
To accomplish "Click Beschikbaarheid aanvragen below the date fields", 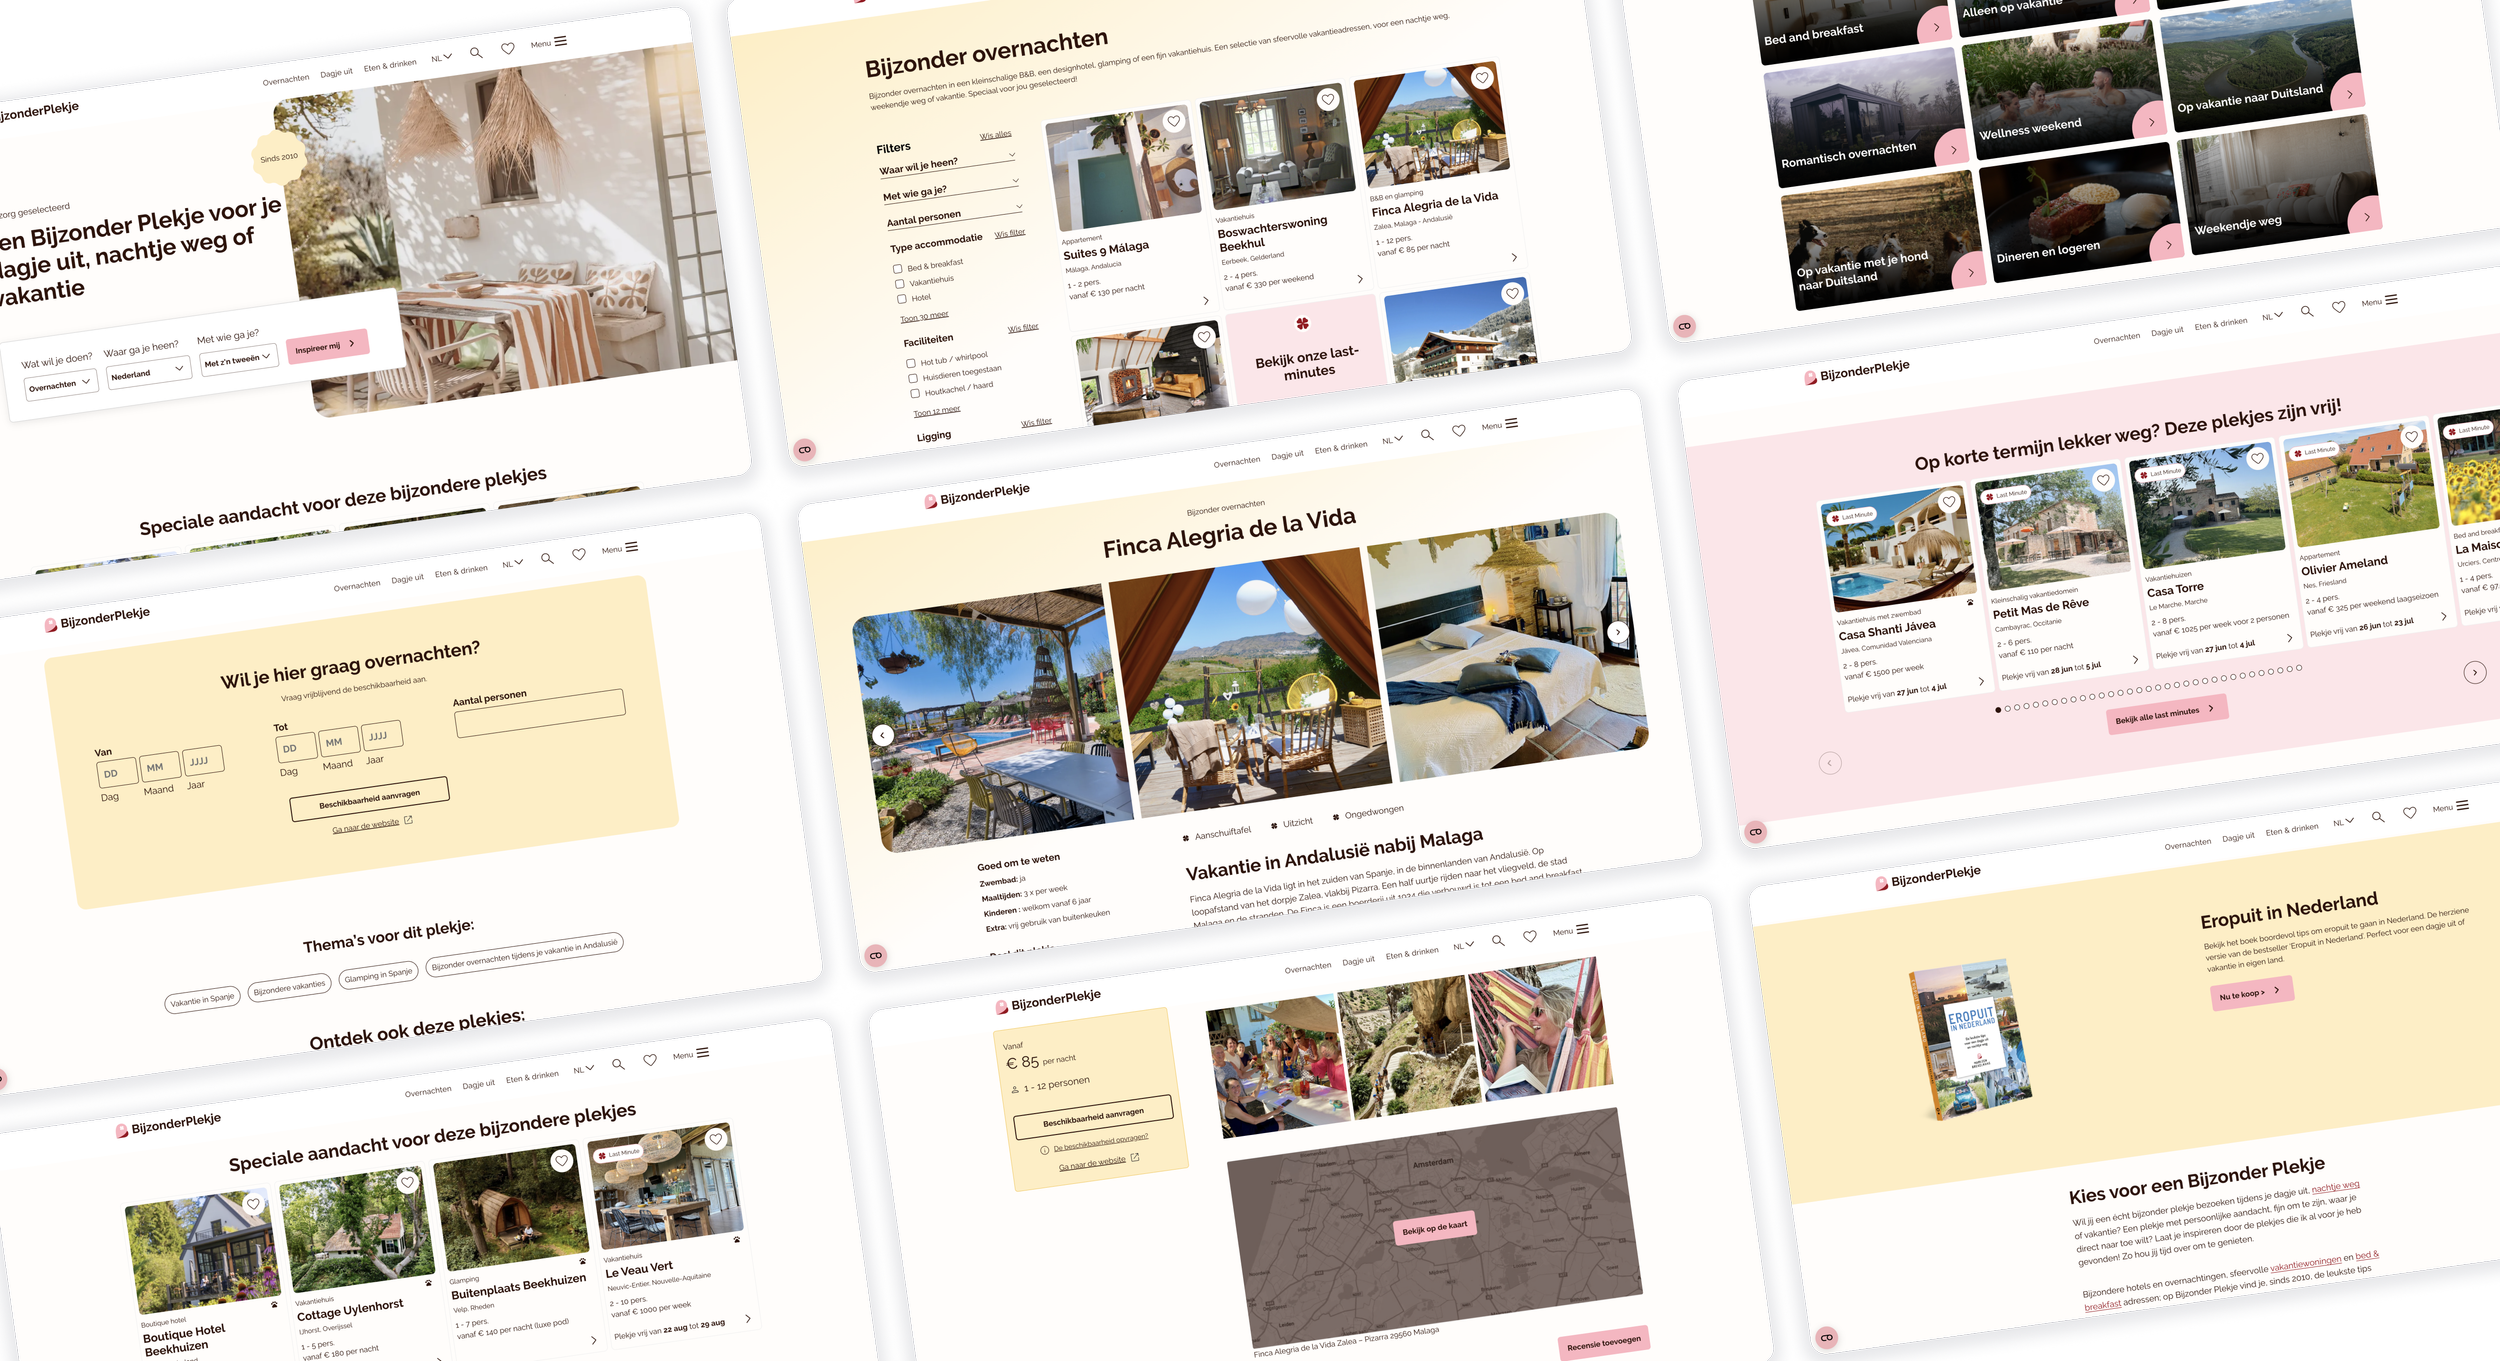I will tap(369, 798).
